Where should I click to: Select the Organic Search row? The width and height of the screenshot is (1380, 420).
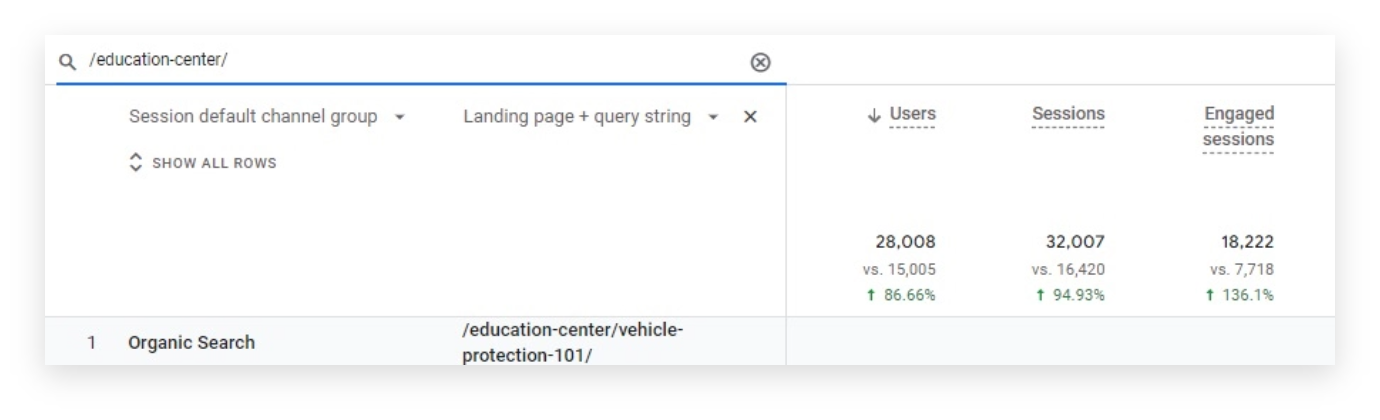click(191, 342)
